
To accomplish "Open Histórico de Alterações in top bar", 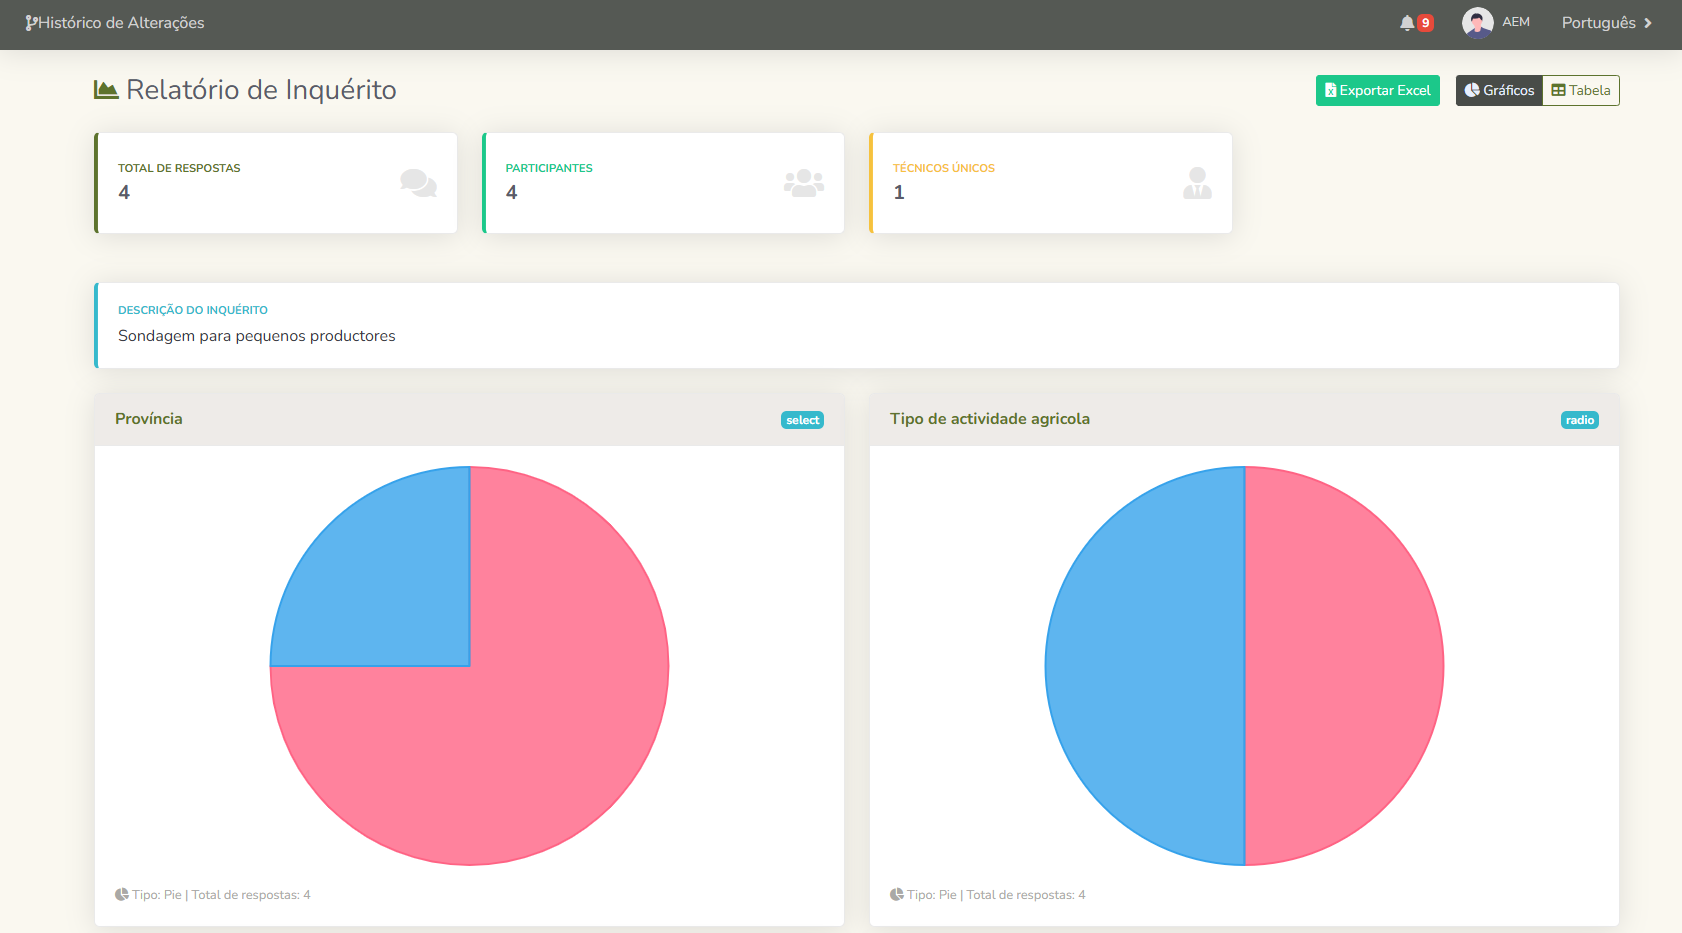I will pyautogui.click(x=120, y=23).
